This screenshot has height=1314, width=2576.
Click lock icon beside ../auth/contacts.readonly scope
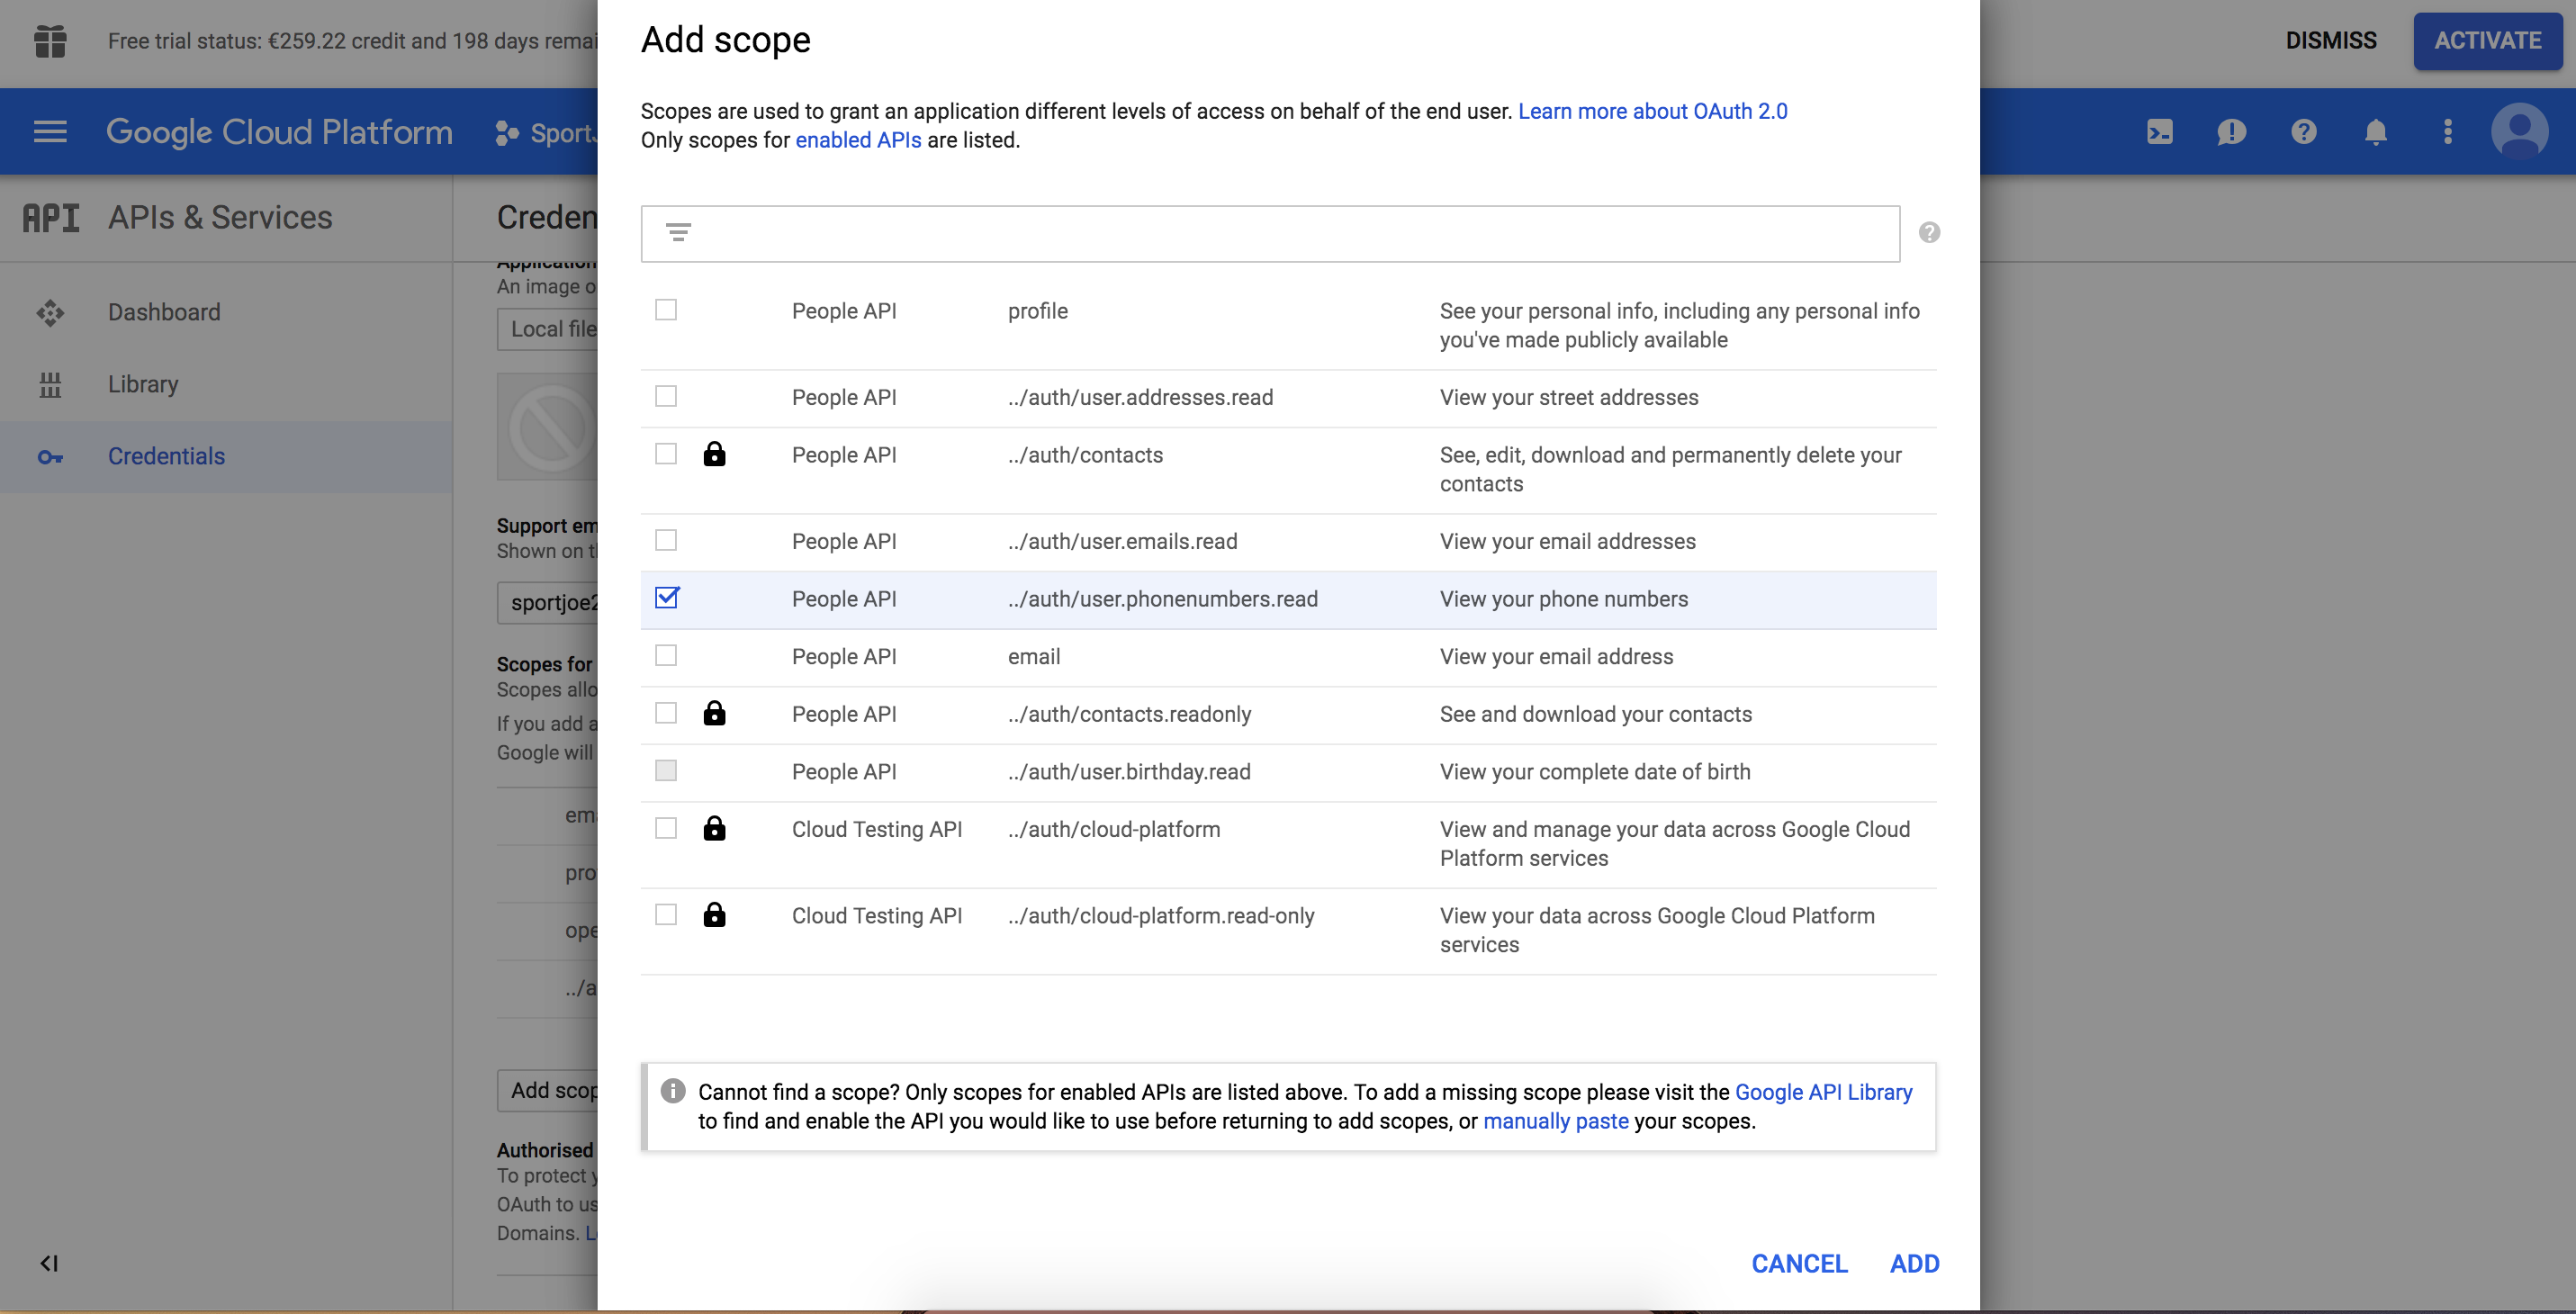pyautogui.click(x=714, y=713)
